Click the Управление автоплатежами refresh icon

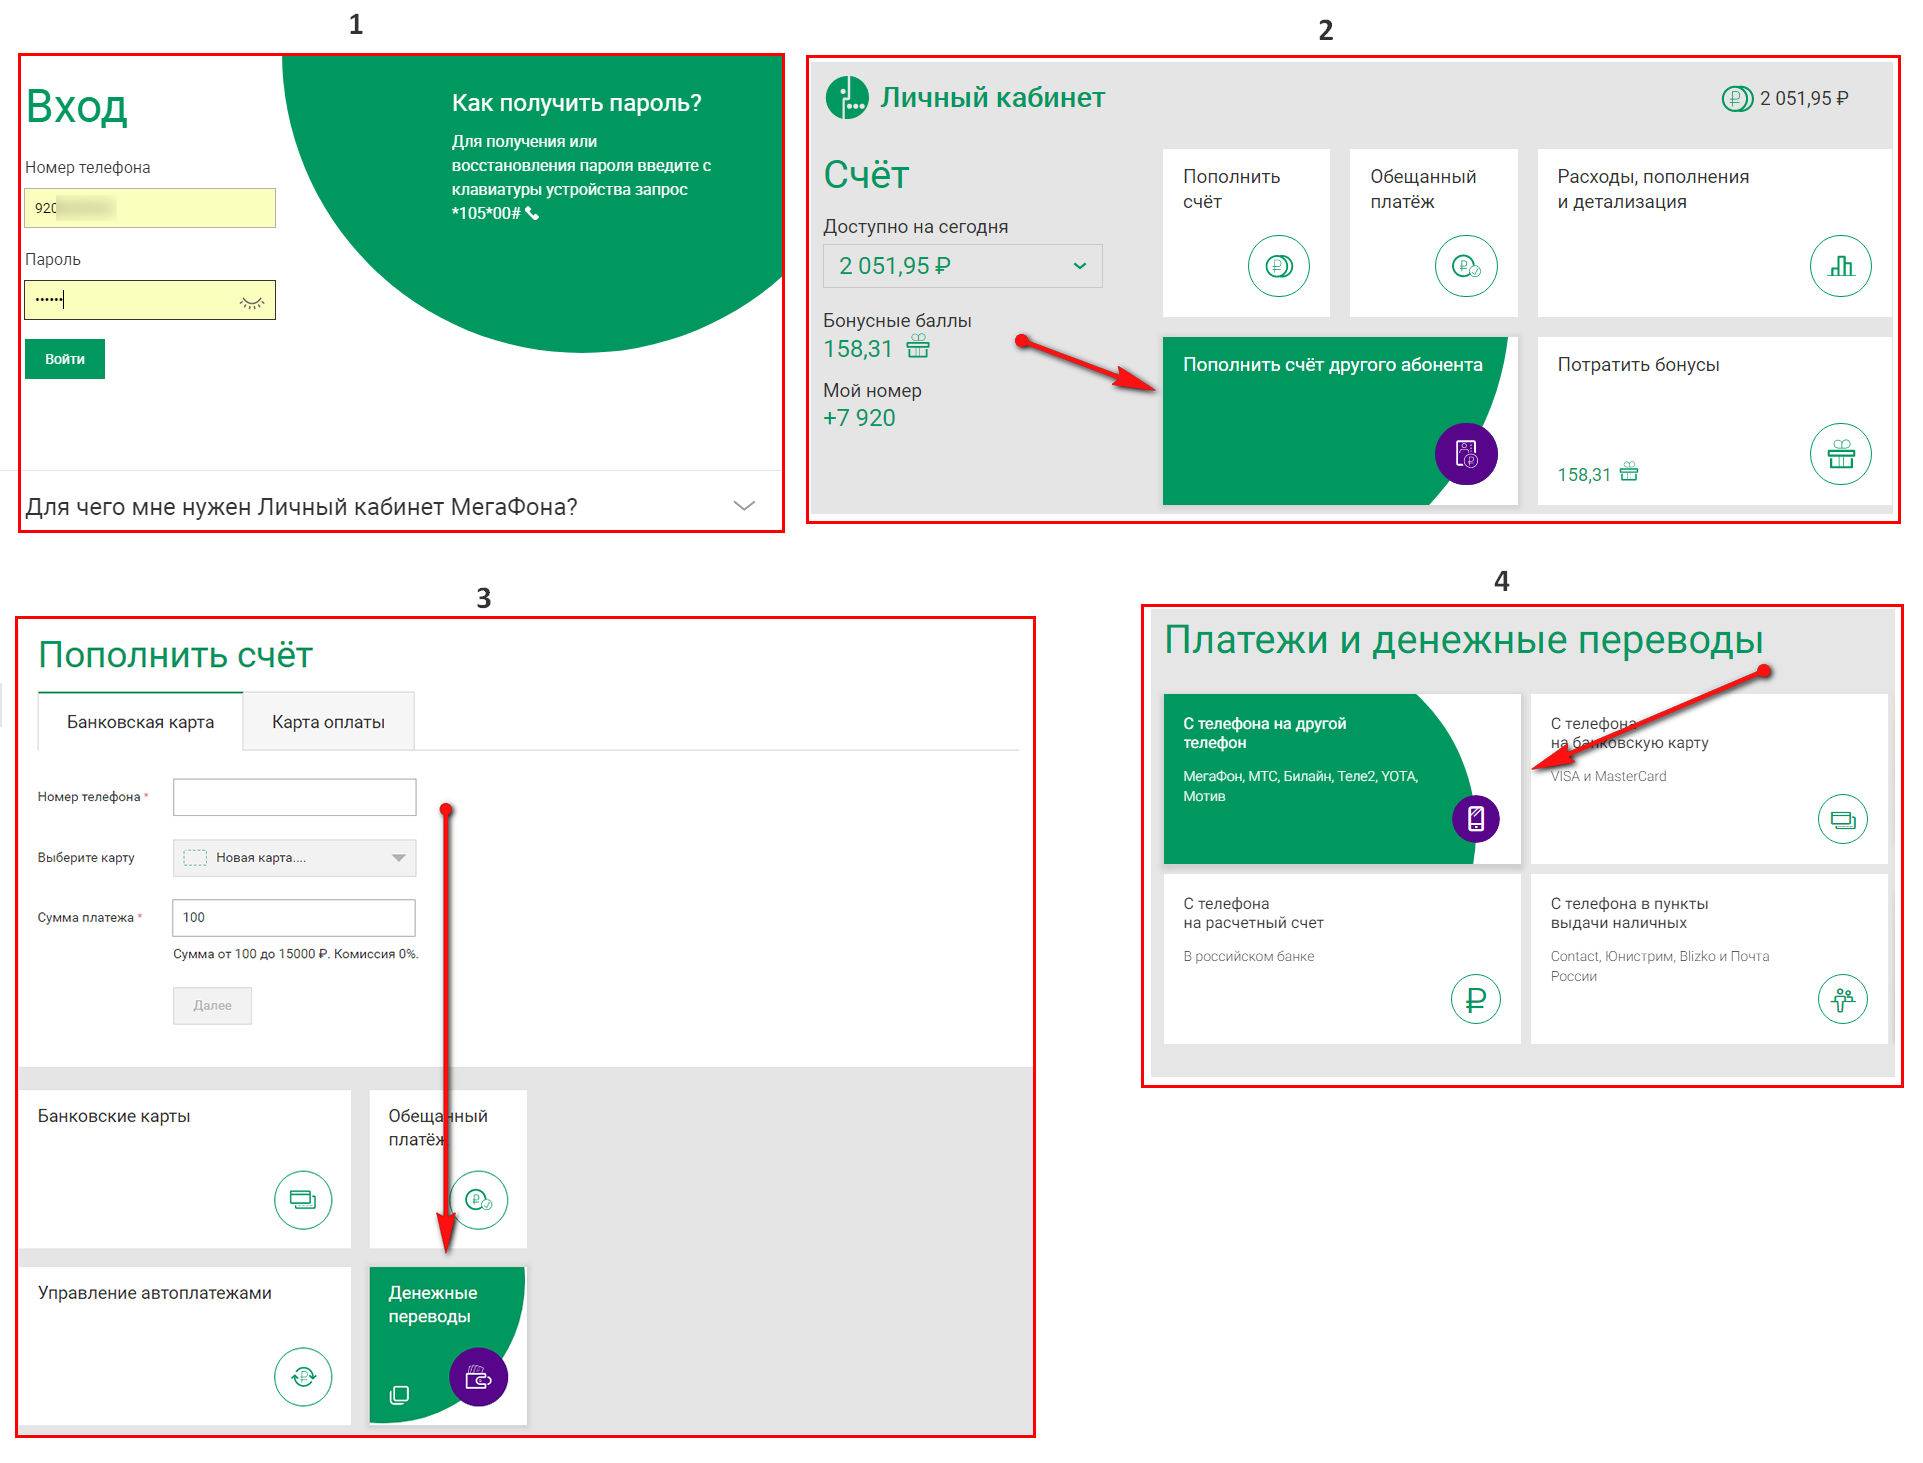303,1377
